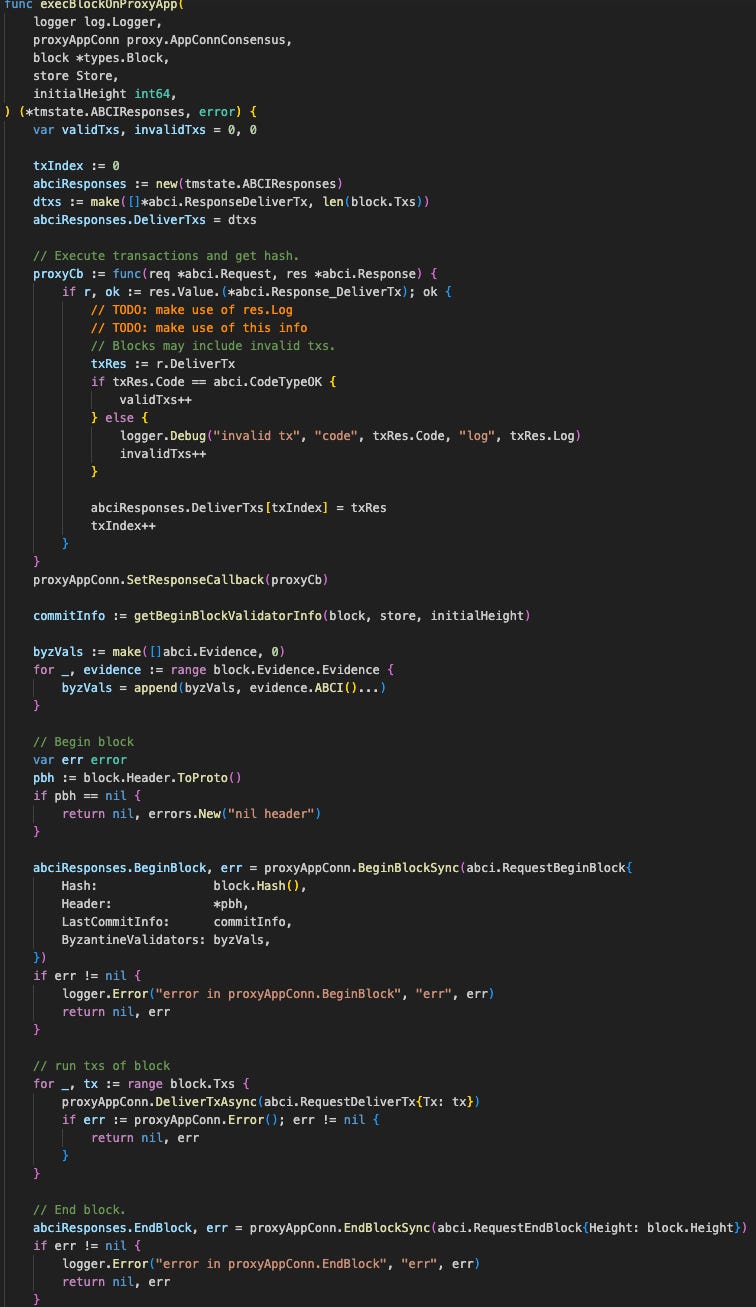The width and height of the screenshot is (756, 1307).
Task: Click 'abciResponses := new(tmstate.ABCIResponses)' line
Action: [x=187, y=183]
